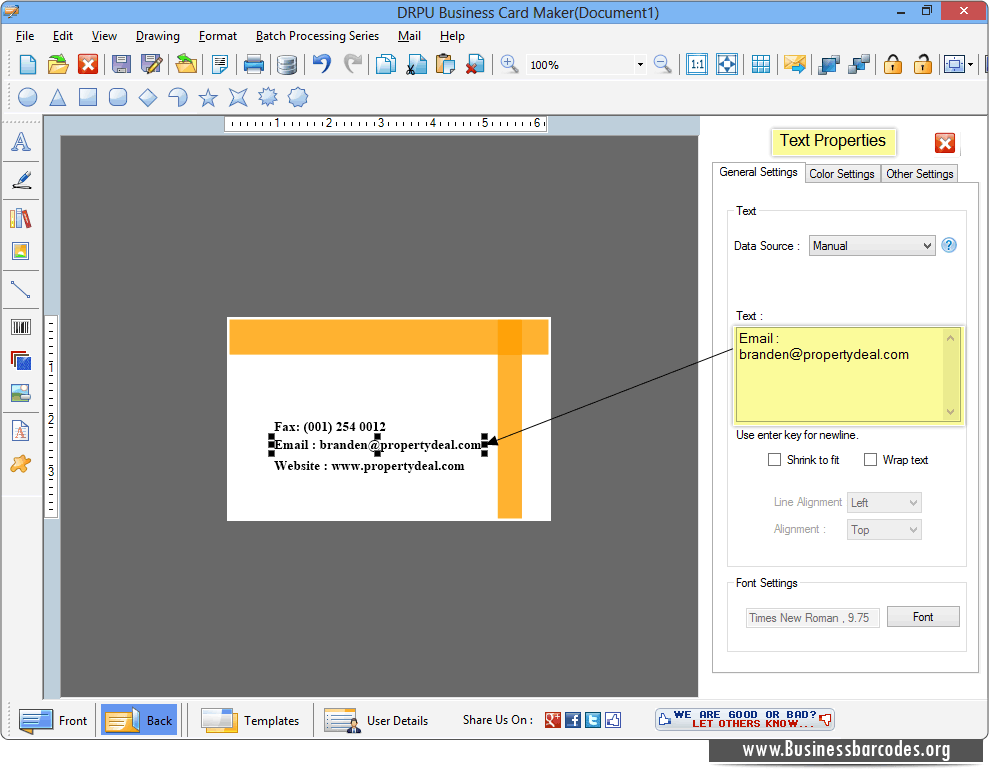The width and height of the screenshot is (989, 770).
Task: Share on Facebook icon
Action: 573,720
